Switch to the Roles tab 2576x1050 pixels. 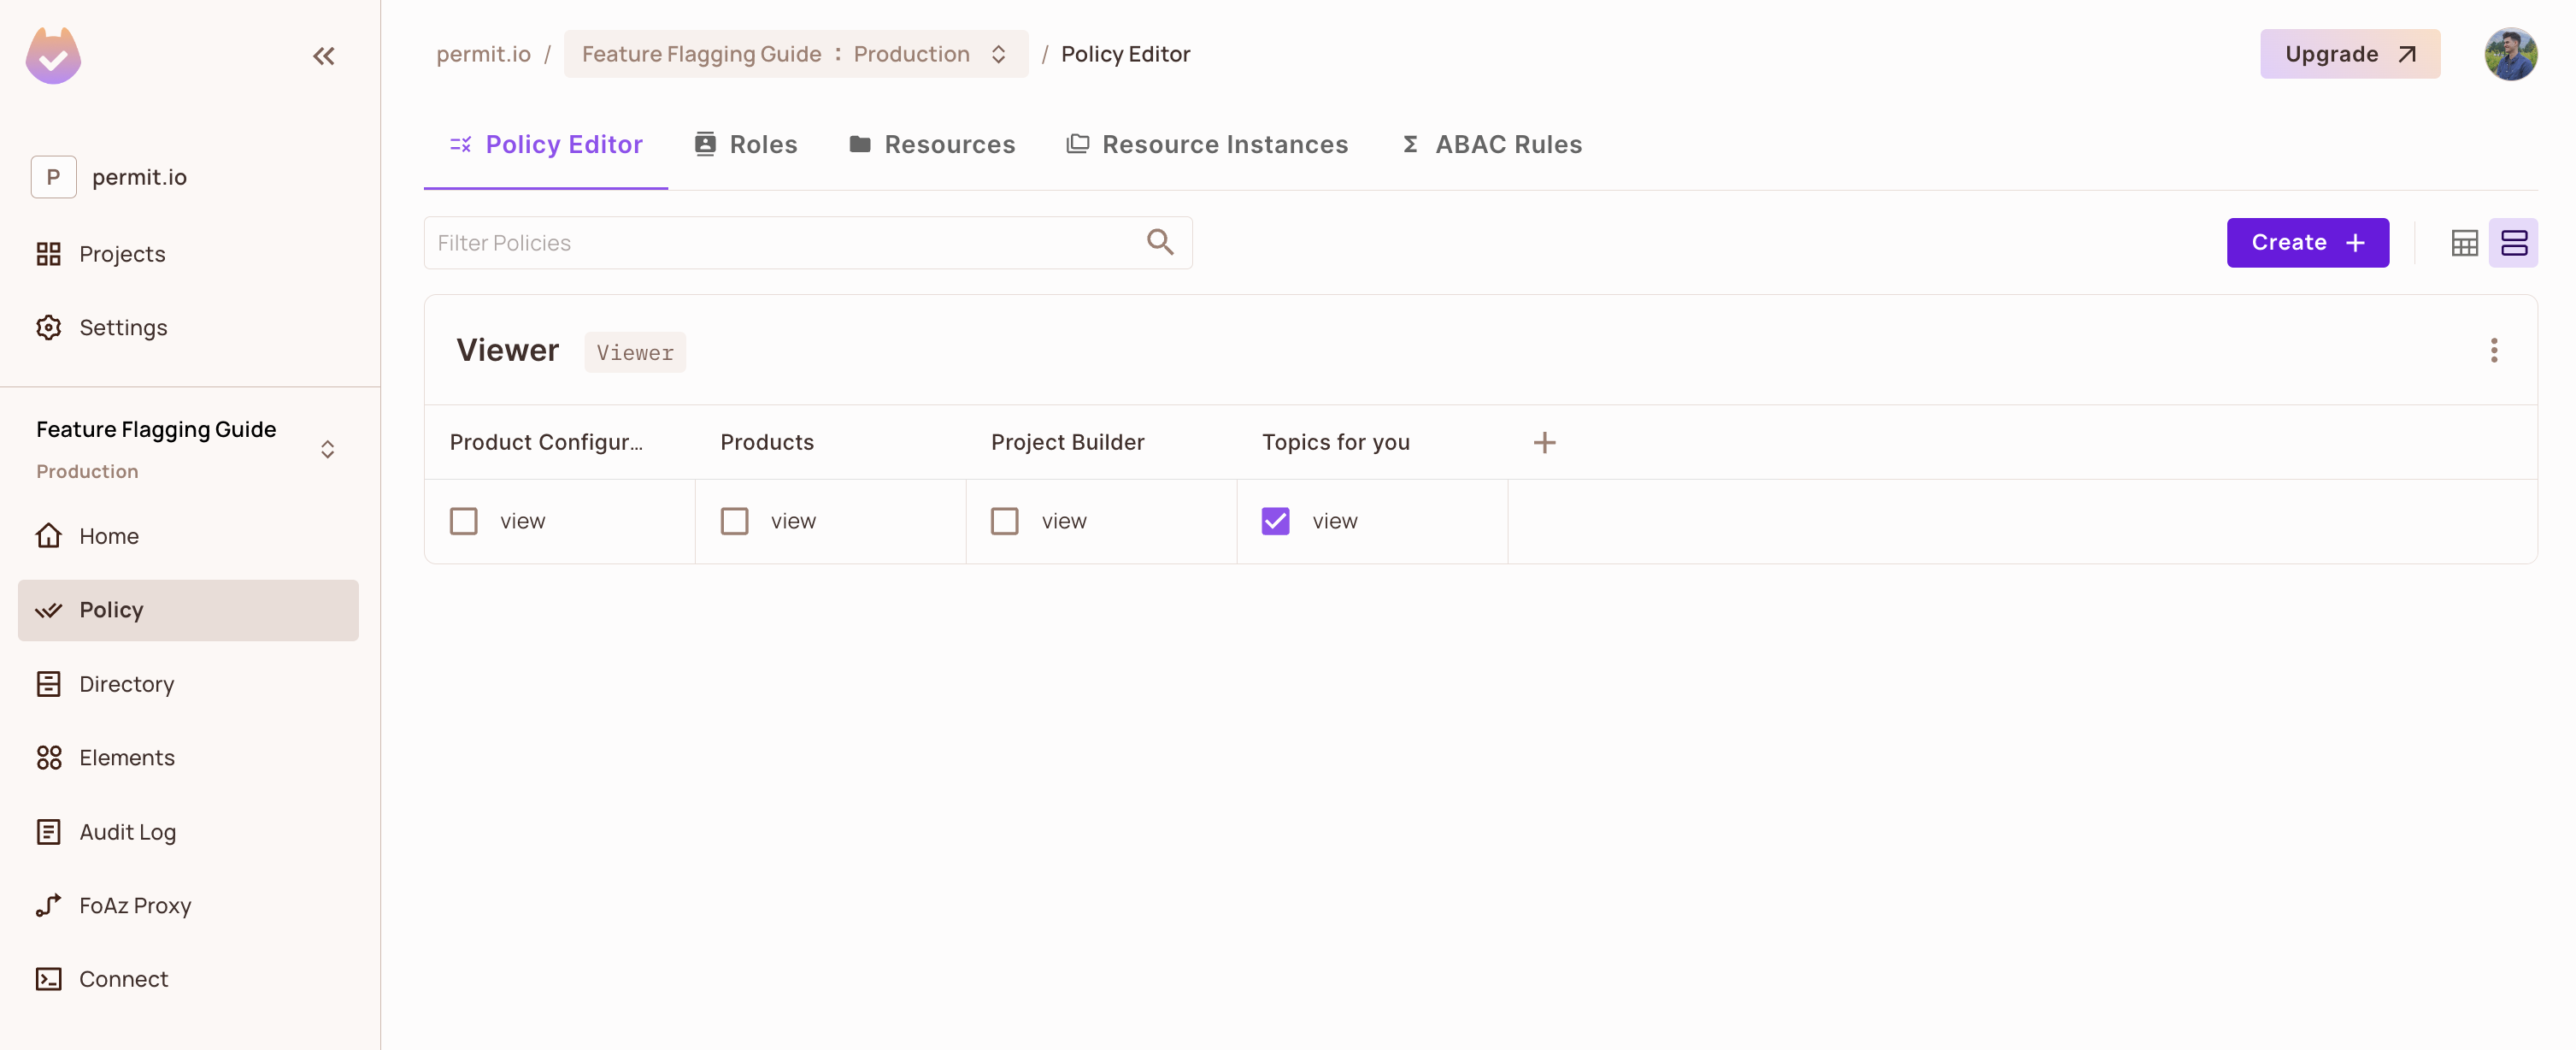(x=744, y=144)
